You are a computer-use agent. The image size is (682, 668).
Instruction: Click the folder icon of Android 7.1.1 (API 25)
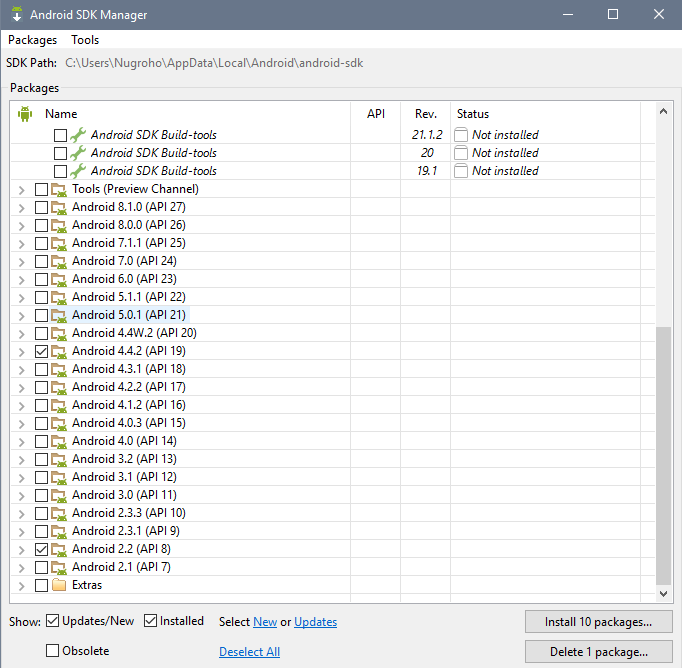pyautogui.click(x=59, y=244)
